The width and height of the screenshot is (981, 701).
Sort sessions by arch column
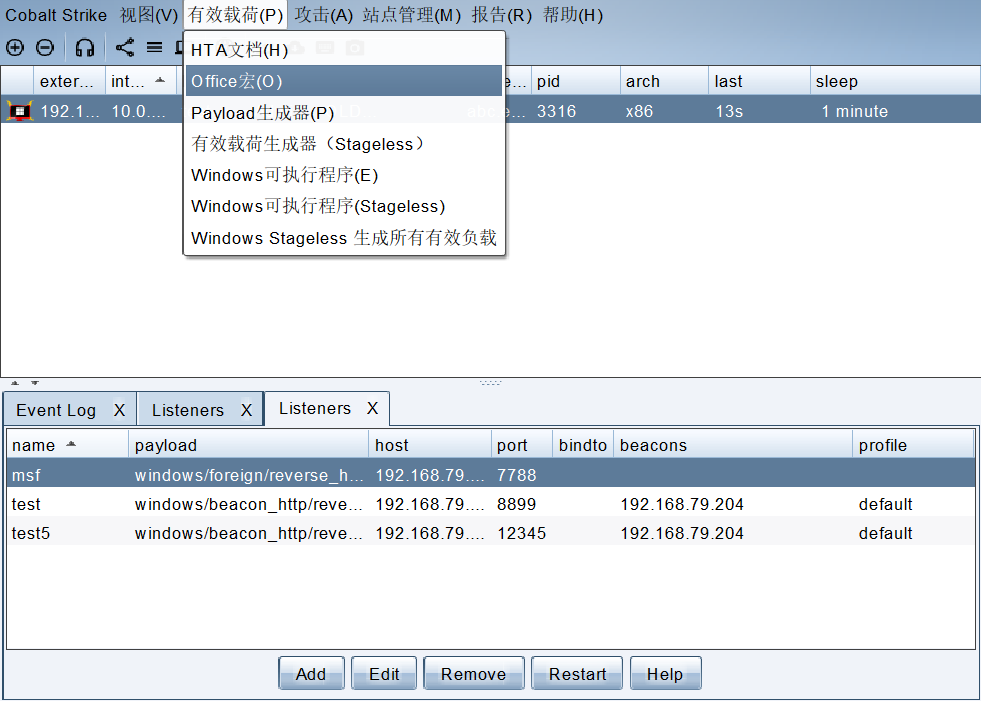664,81
